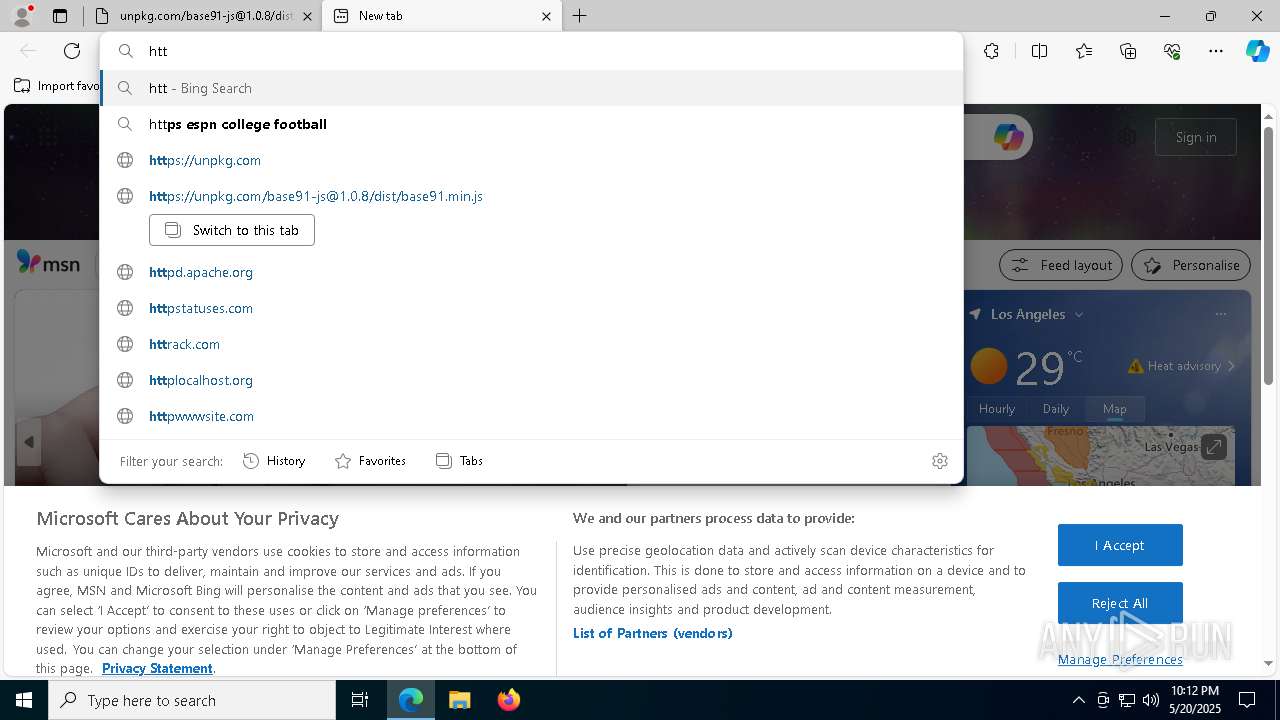The height and width of the screenshot is (720, 1280).
Task: Open the weather card more options
Action: click(1220, 314)
